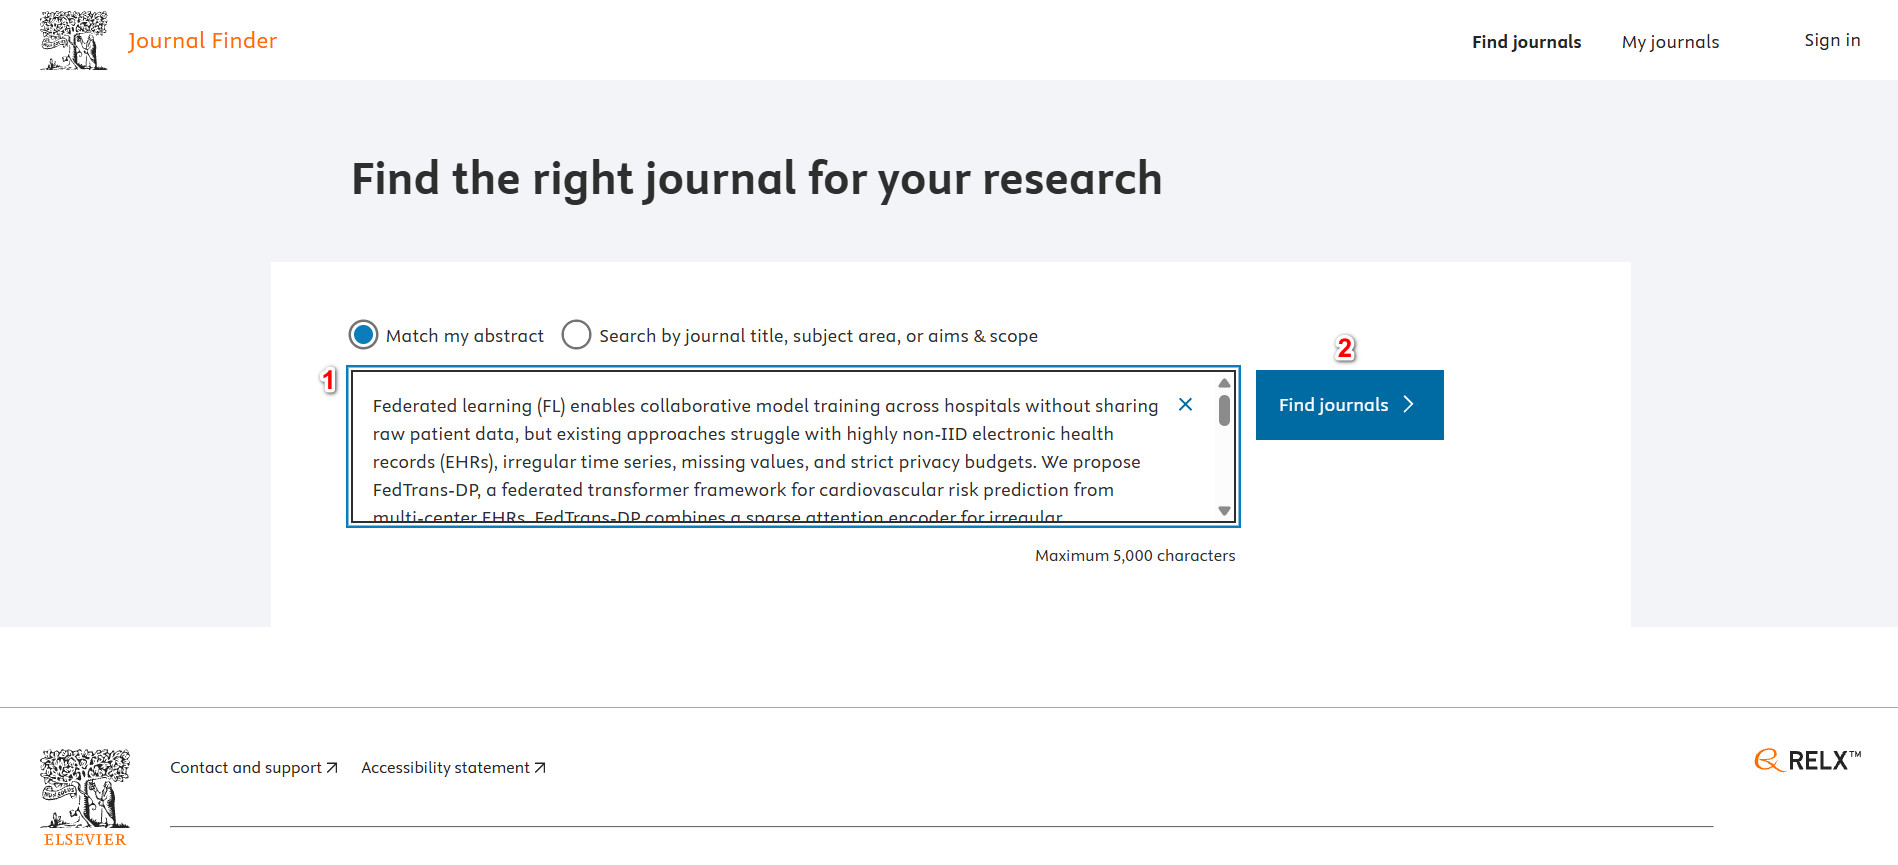Viewport: 1898px width, 865px height.
Task: Click the abstract textarea scrollbar thumb
Action: tap(1224, 411)
